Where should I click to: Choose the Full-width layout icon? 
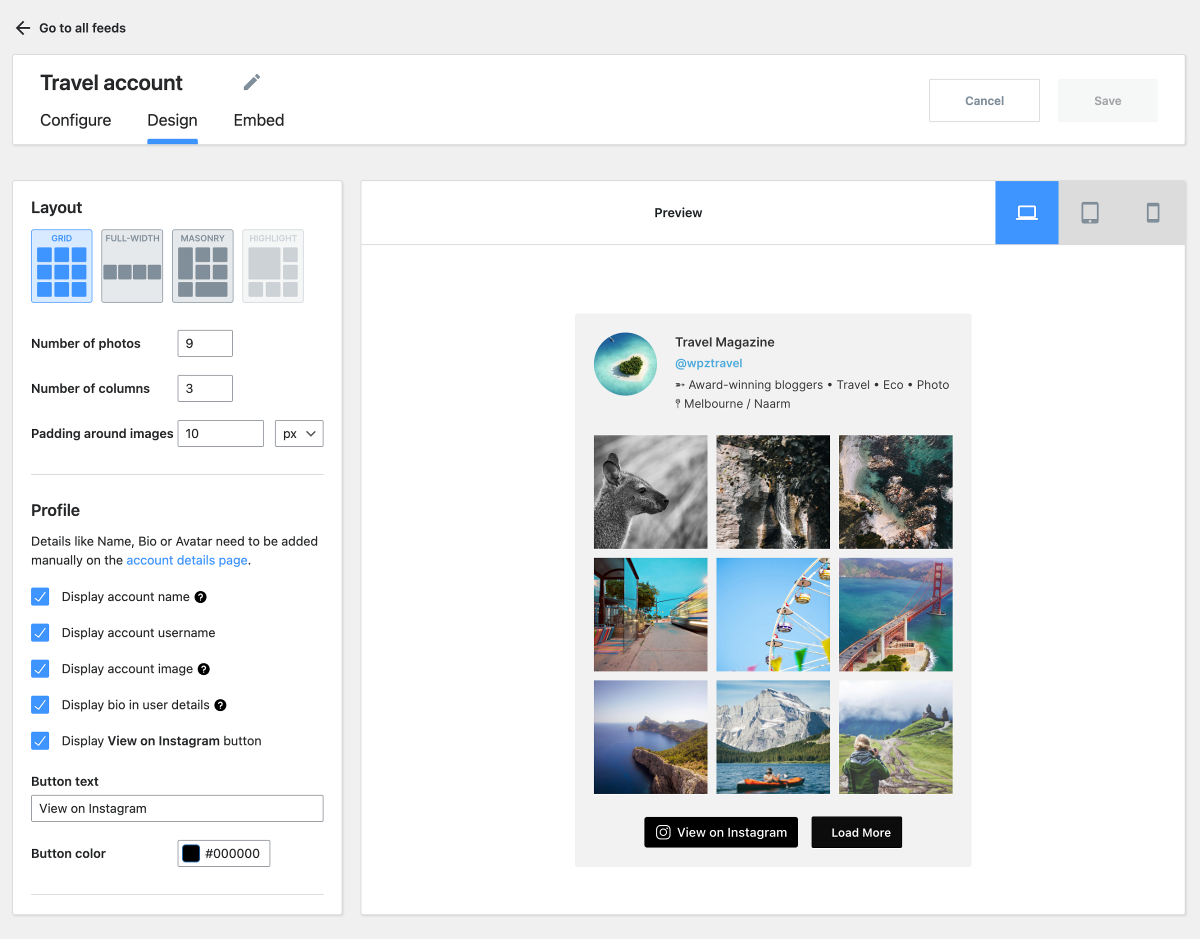132,266
